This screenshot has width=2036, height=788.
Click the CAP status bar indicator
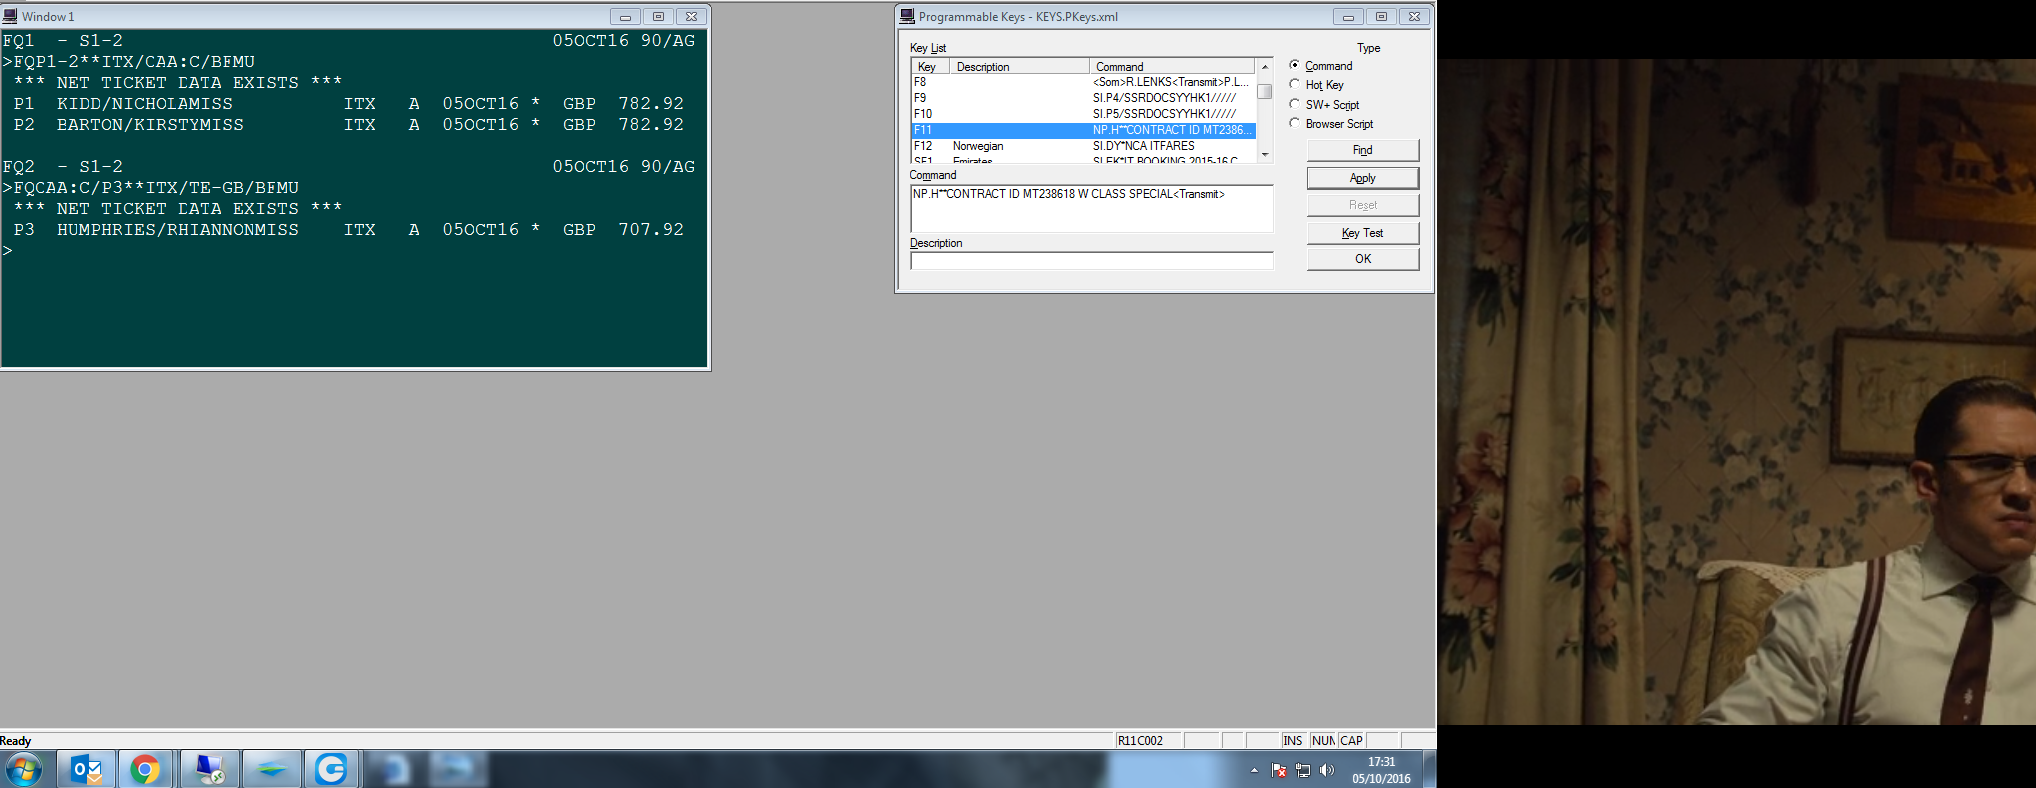1351,741
